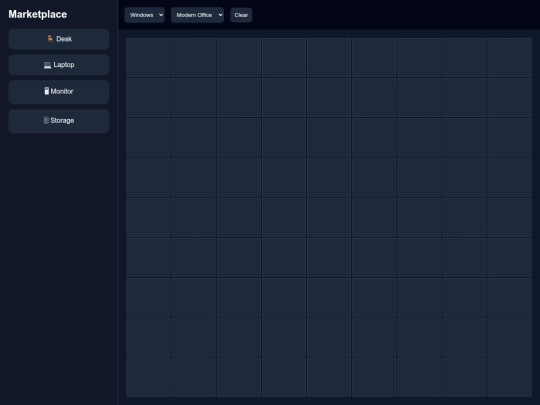Expand the Modern Office dropdown

coord(197,15)
